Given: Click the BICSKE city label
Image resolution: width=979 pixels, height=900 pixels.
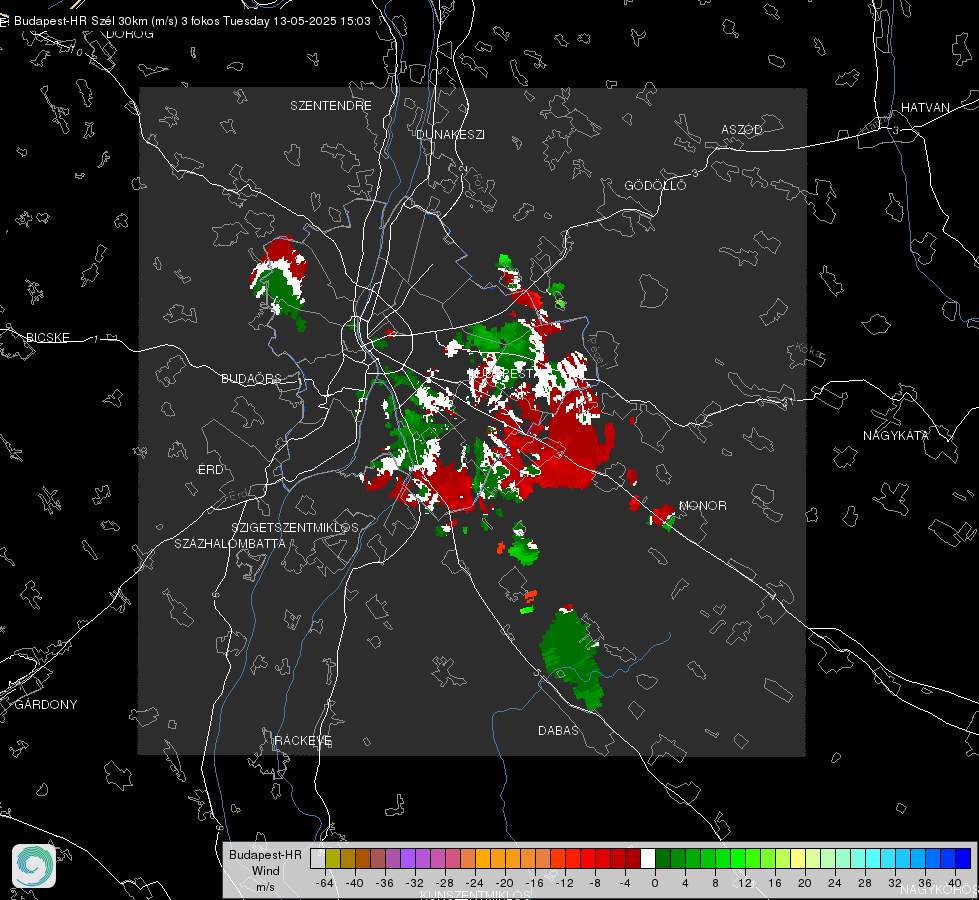Looking at the screenshot, I should pos(47,337).
